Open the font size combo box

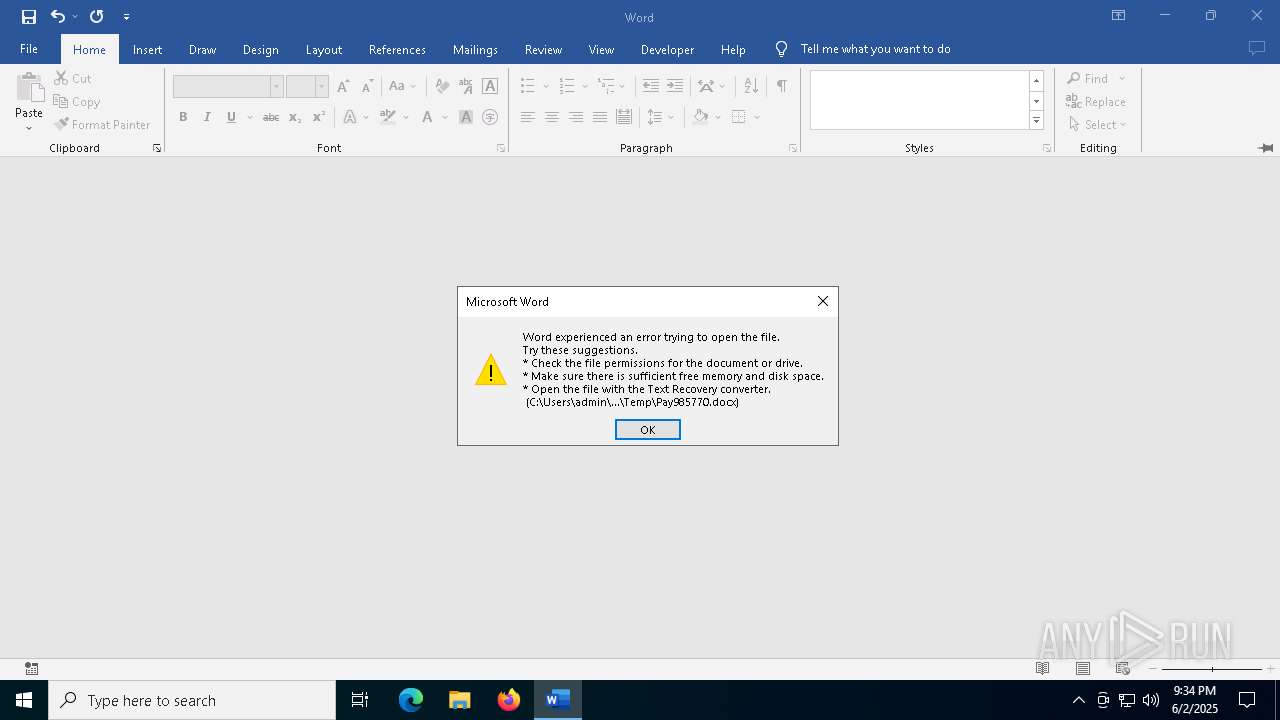click(307, 86)
